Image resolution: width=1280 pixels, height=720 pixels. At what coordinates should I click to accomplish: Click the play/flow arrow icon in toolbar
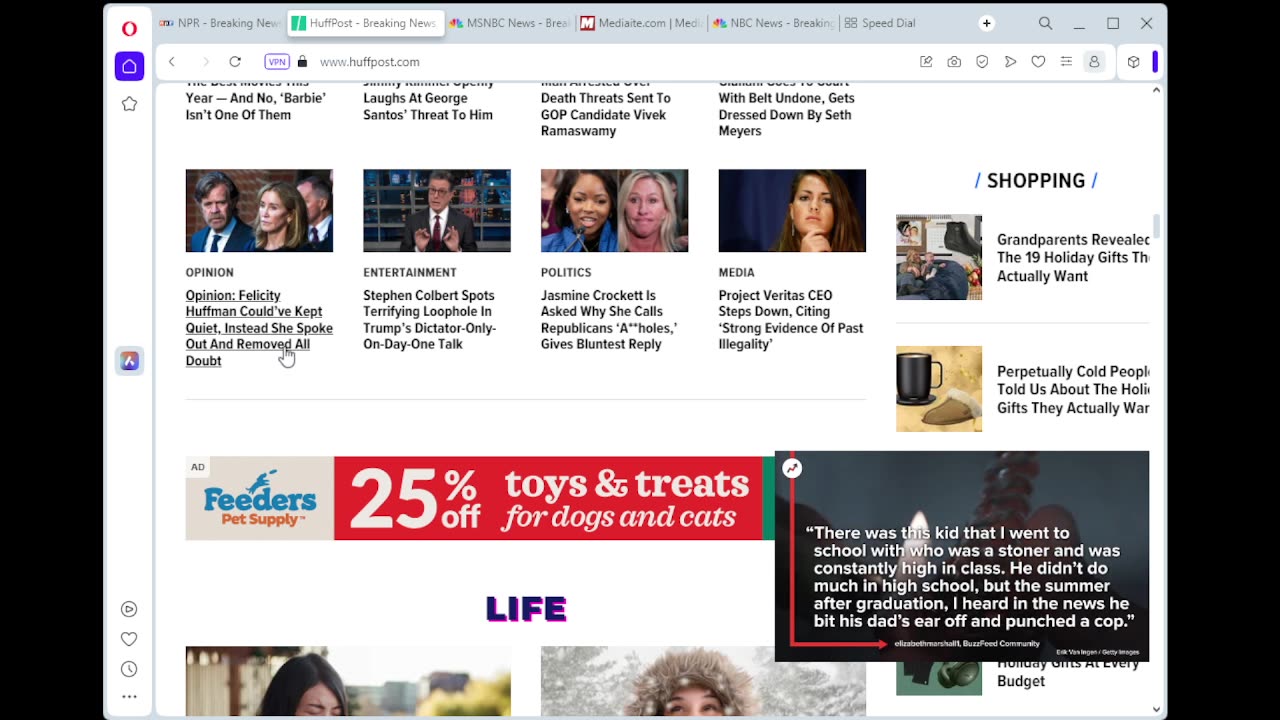point(1010,62)
